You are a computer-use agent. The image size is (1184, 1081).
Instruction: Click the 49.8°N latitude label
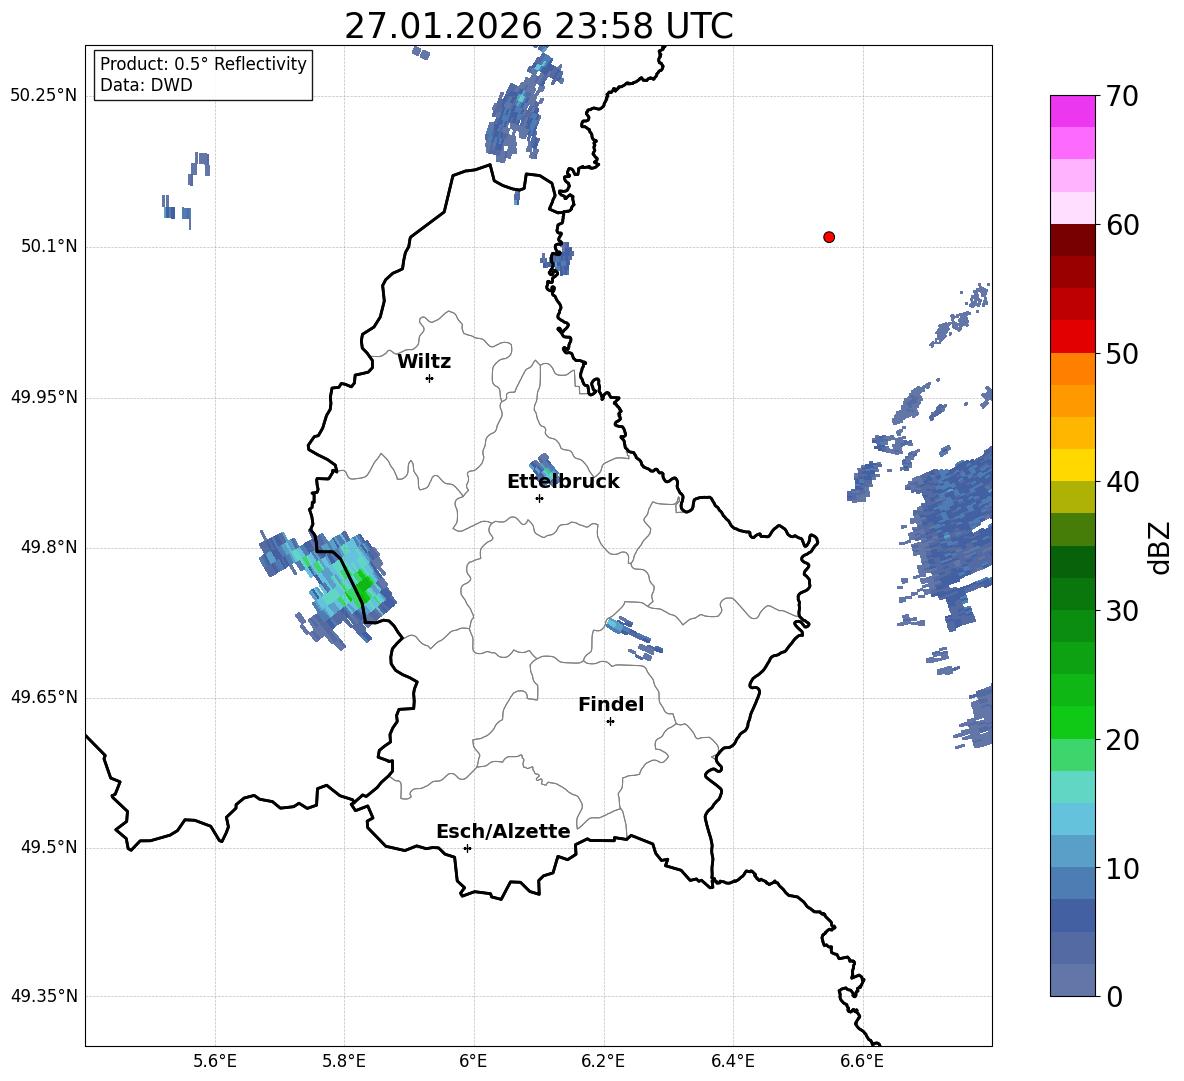[x=49, y=547]
